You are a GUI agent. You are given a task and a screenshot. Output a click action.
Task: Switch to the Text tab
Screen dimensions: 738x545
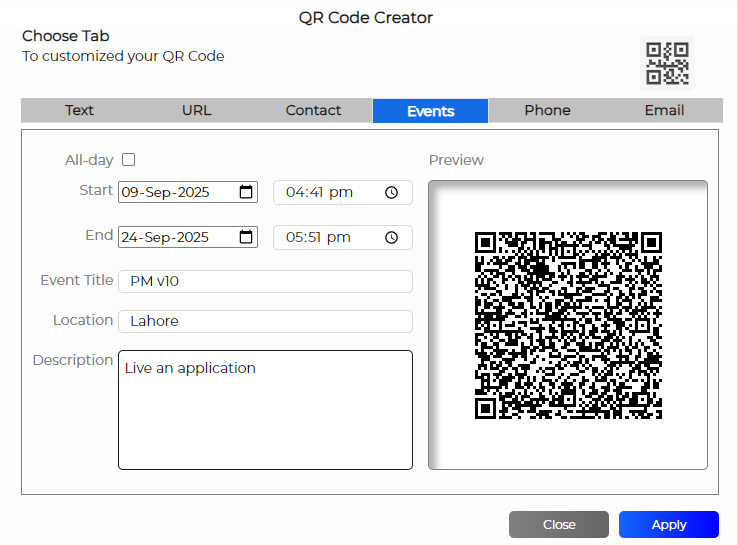79,110
